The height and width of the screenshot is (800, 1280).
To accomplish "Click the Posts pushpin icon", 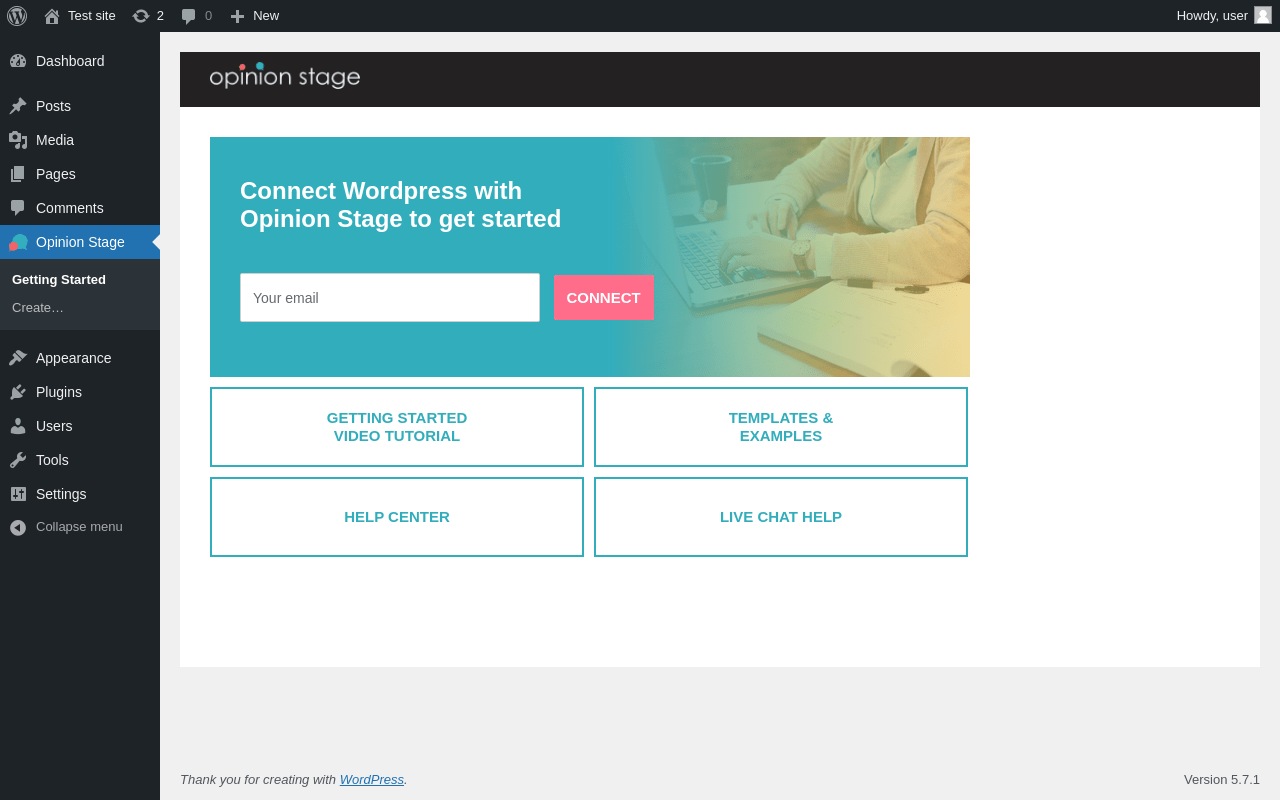I will [x=18, y=106].
